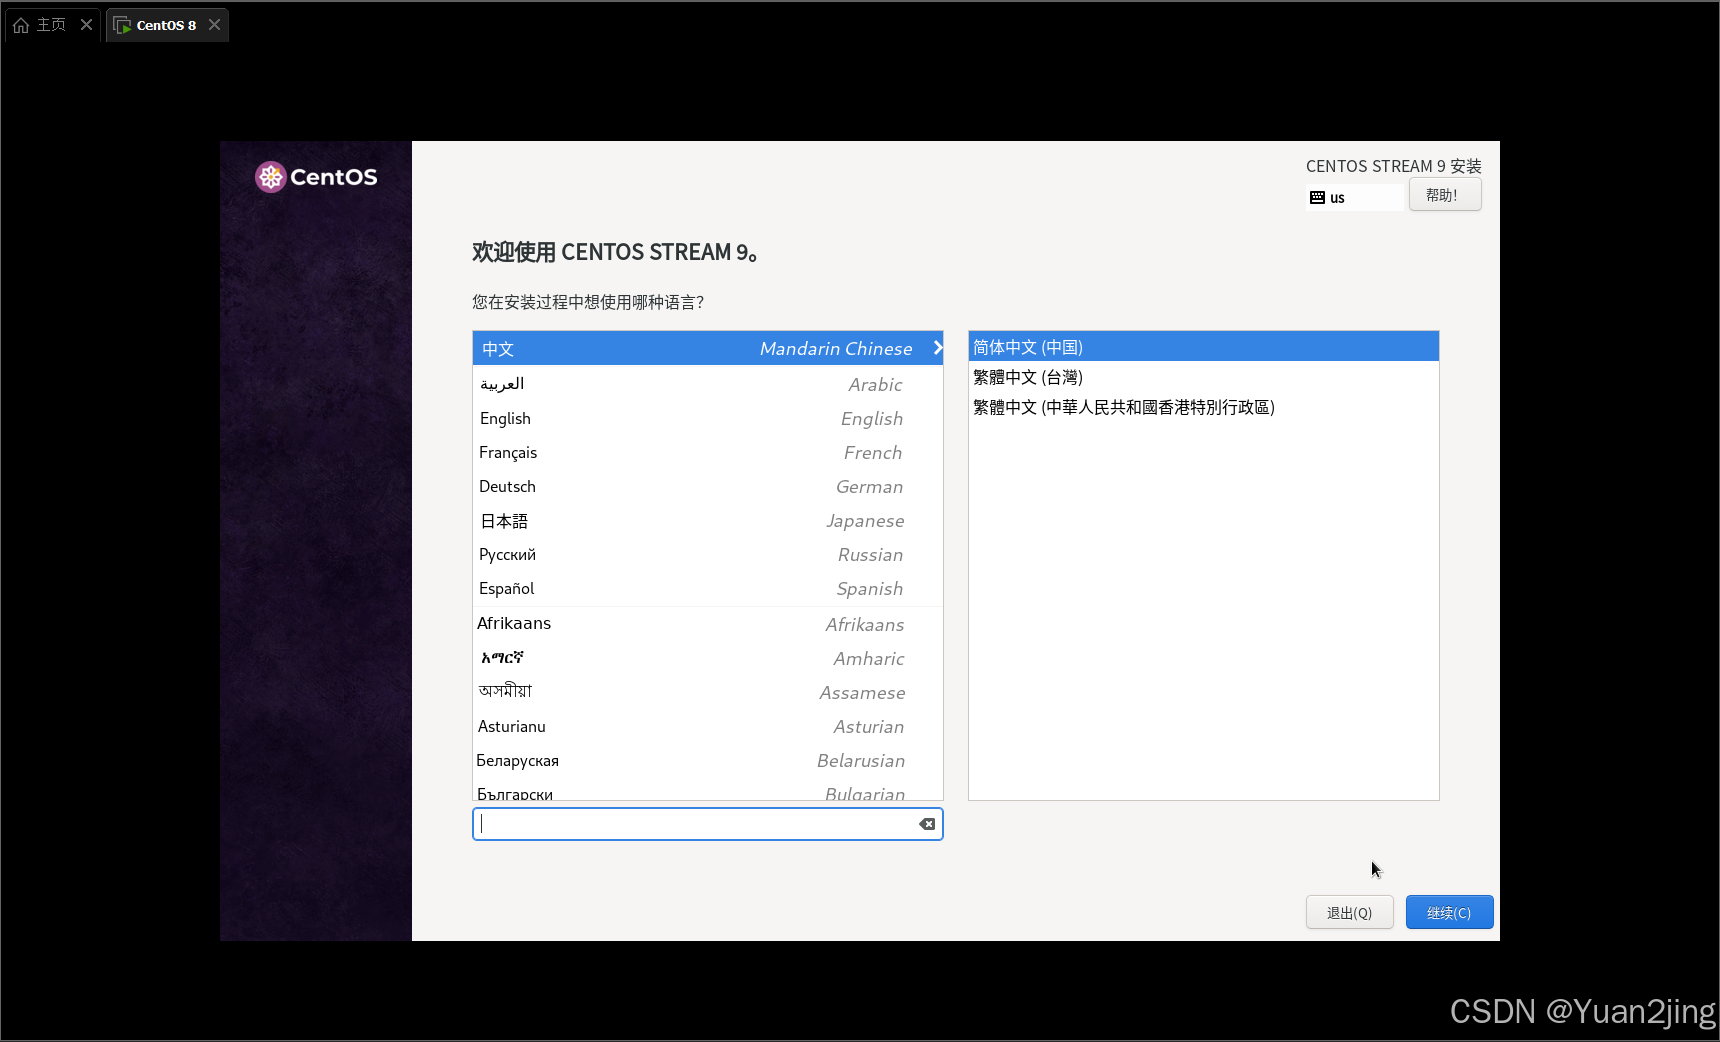Click the 继续(C) continue button
Screen dimensions: 1720x1042
[1449, 912]
